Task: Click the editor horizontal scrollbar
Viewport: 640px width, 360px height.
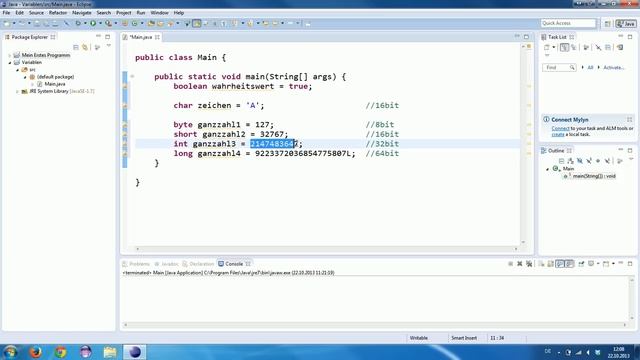Action: [327, 249]
